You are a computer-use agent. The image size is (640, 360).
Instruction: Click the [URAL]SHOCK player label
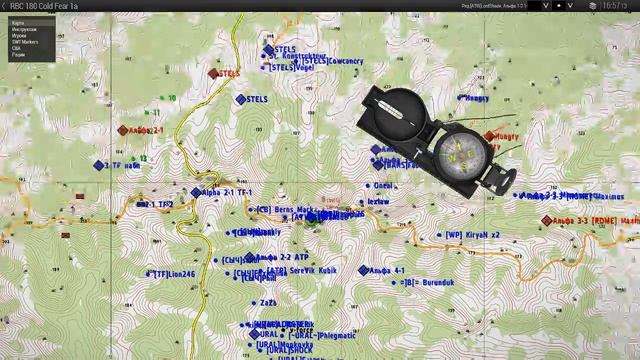[290, 350]
